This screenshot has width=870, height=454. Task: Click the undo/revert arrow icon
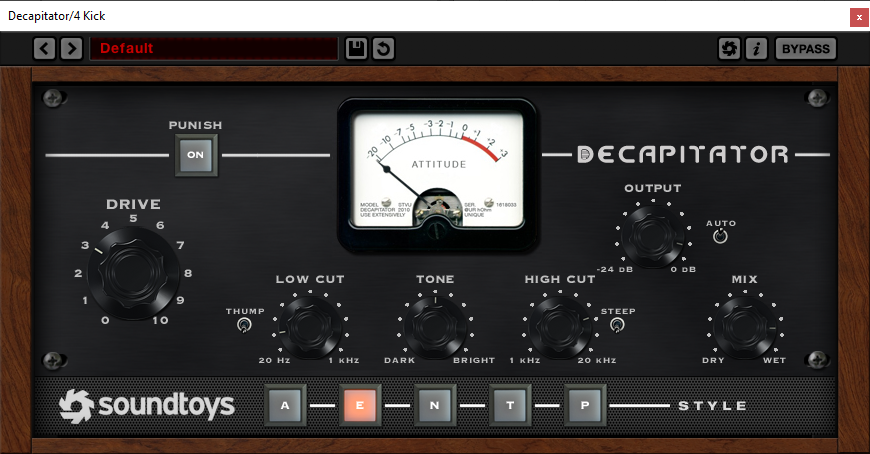pos(383,48)
